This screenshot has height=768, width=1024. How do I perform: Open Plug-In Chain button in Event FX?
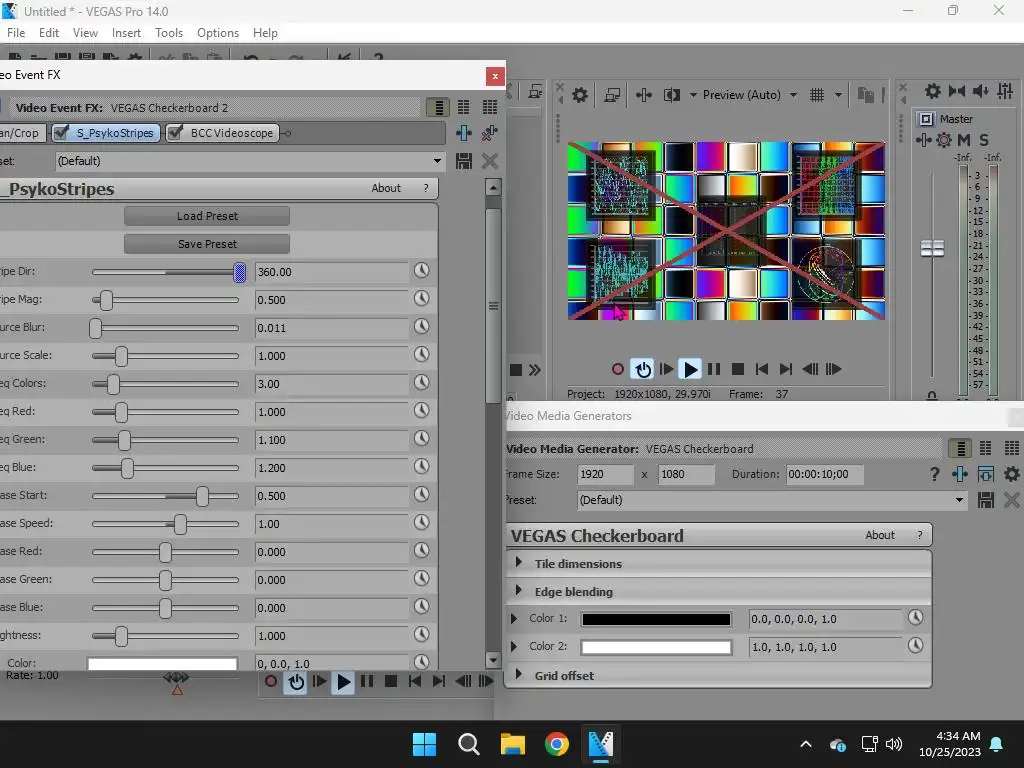[464, 133]
